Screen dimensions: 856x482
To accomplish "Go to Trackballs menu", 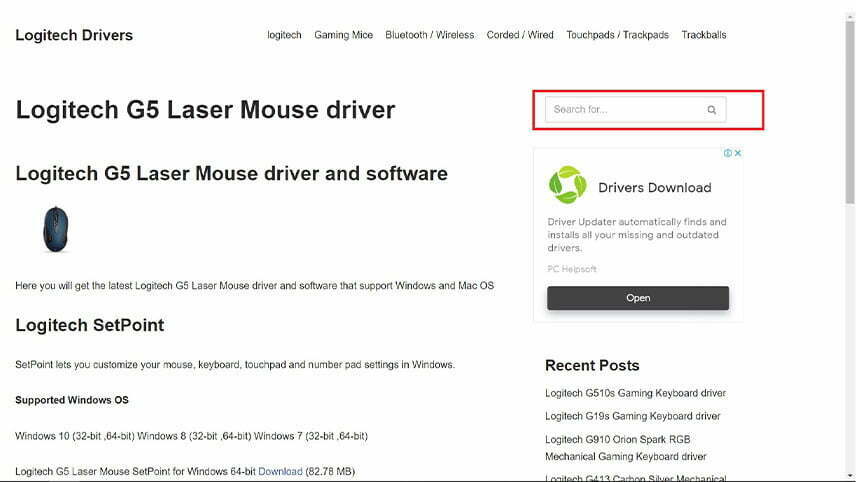I will click(x=704, y=35).
